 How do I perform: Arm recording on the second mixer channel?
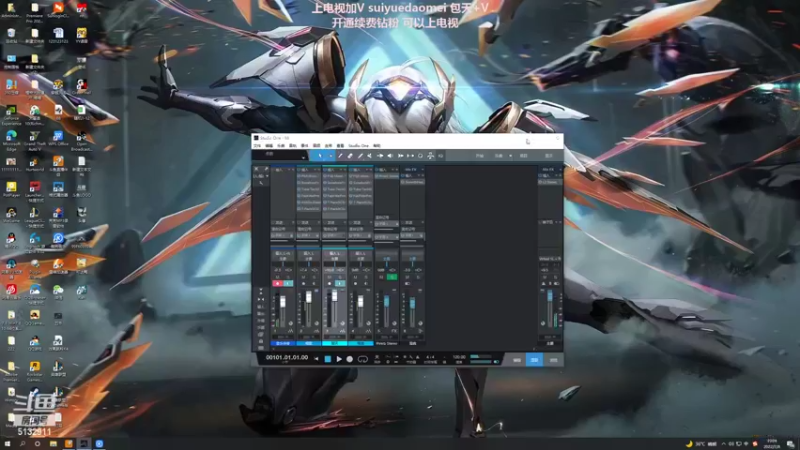point(304,283)
